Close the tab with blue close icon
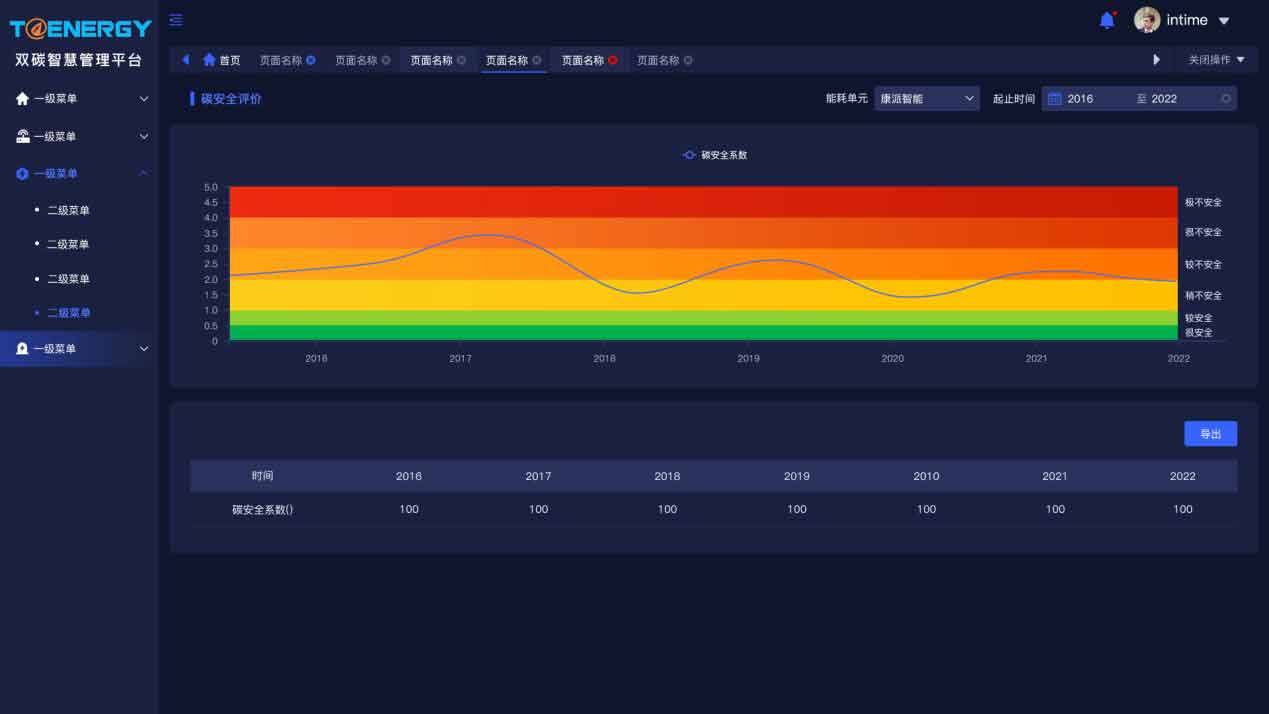 coord(311,60)
